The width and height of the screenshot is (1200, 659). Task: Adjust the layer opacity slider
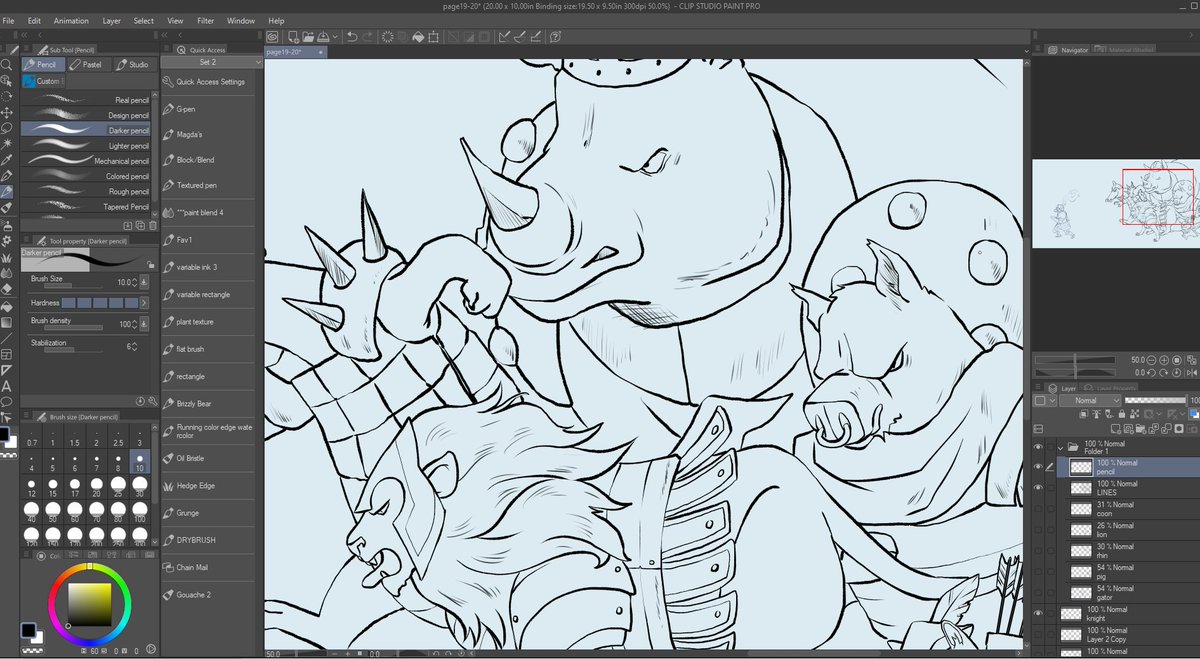pos(1155,400)
